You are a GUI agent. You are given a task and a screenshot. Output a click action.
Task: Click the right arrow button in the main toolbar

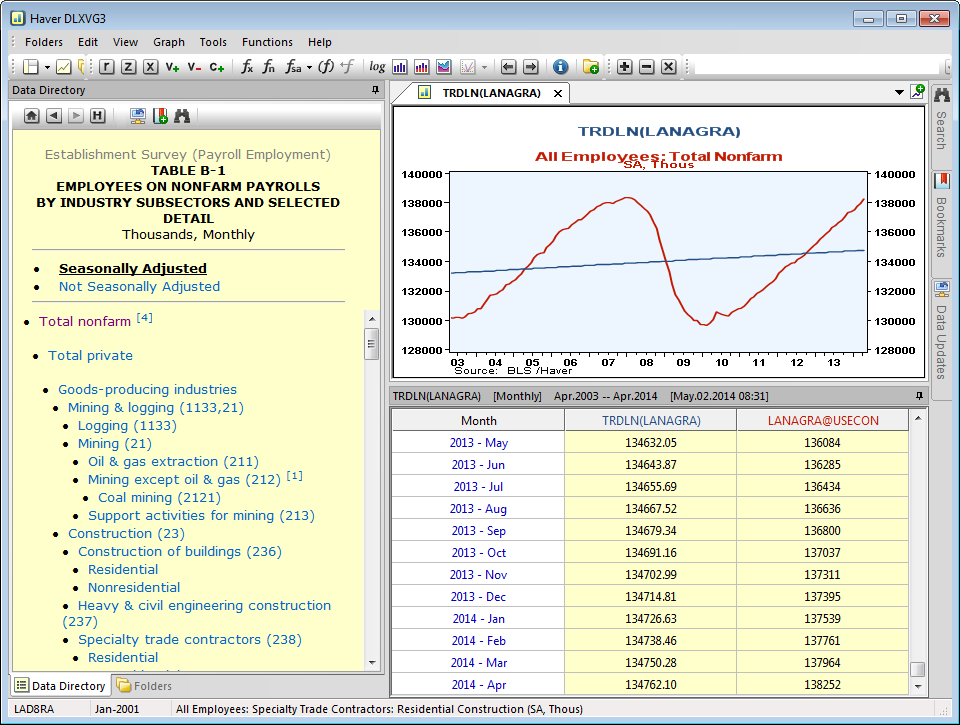click(x=531, y=67)
